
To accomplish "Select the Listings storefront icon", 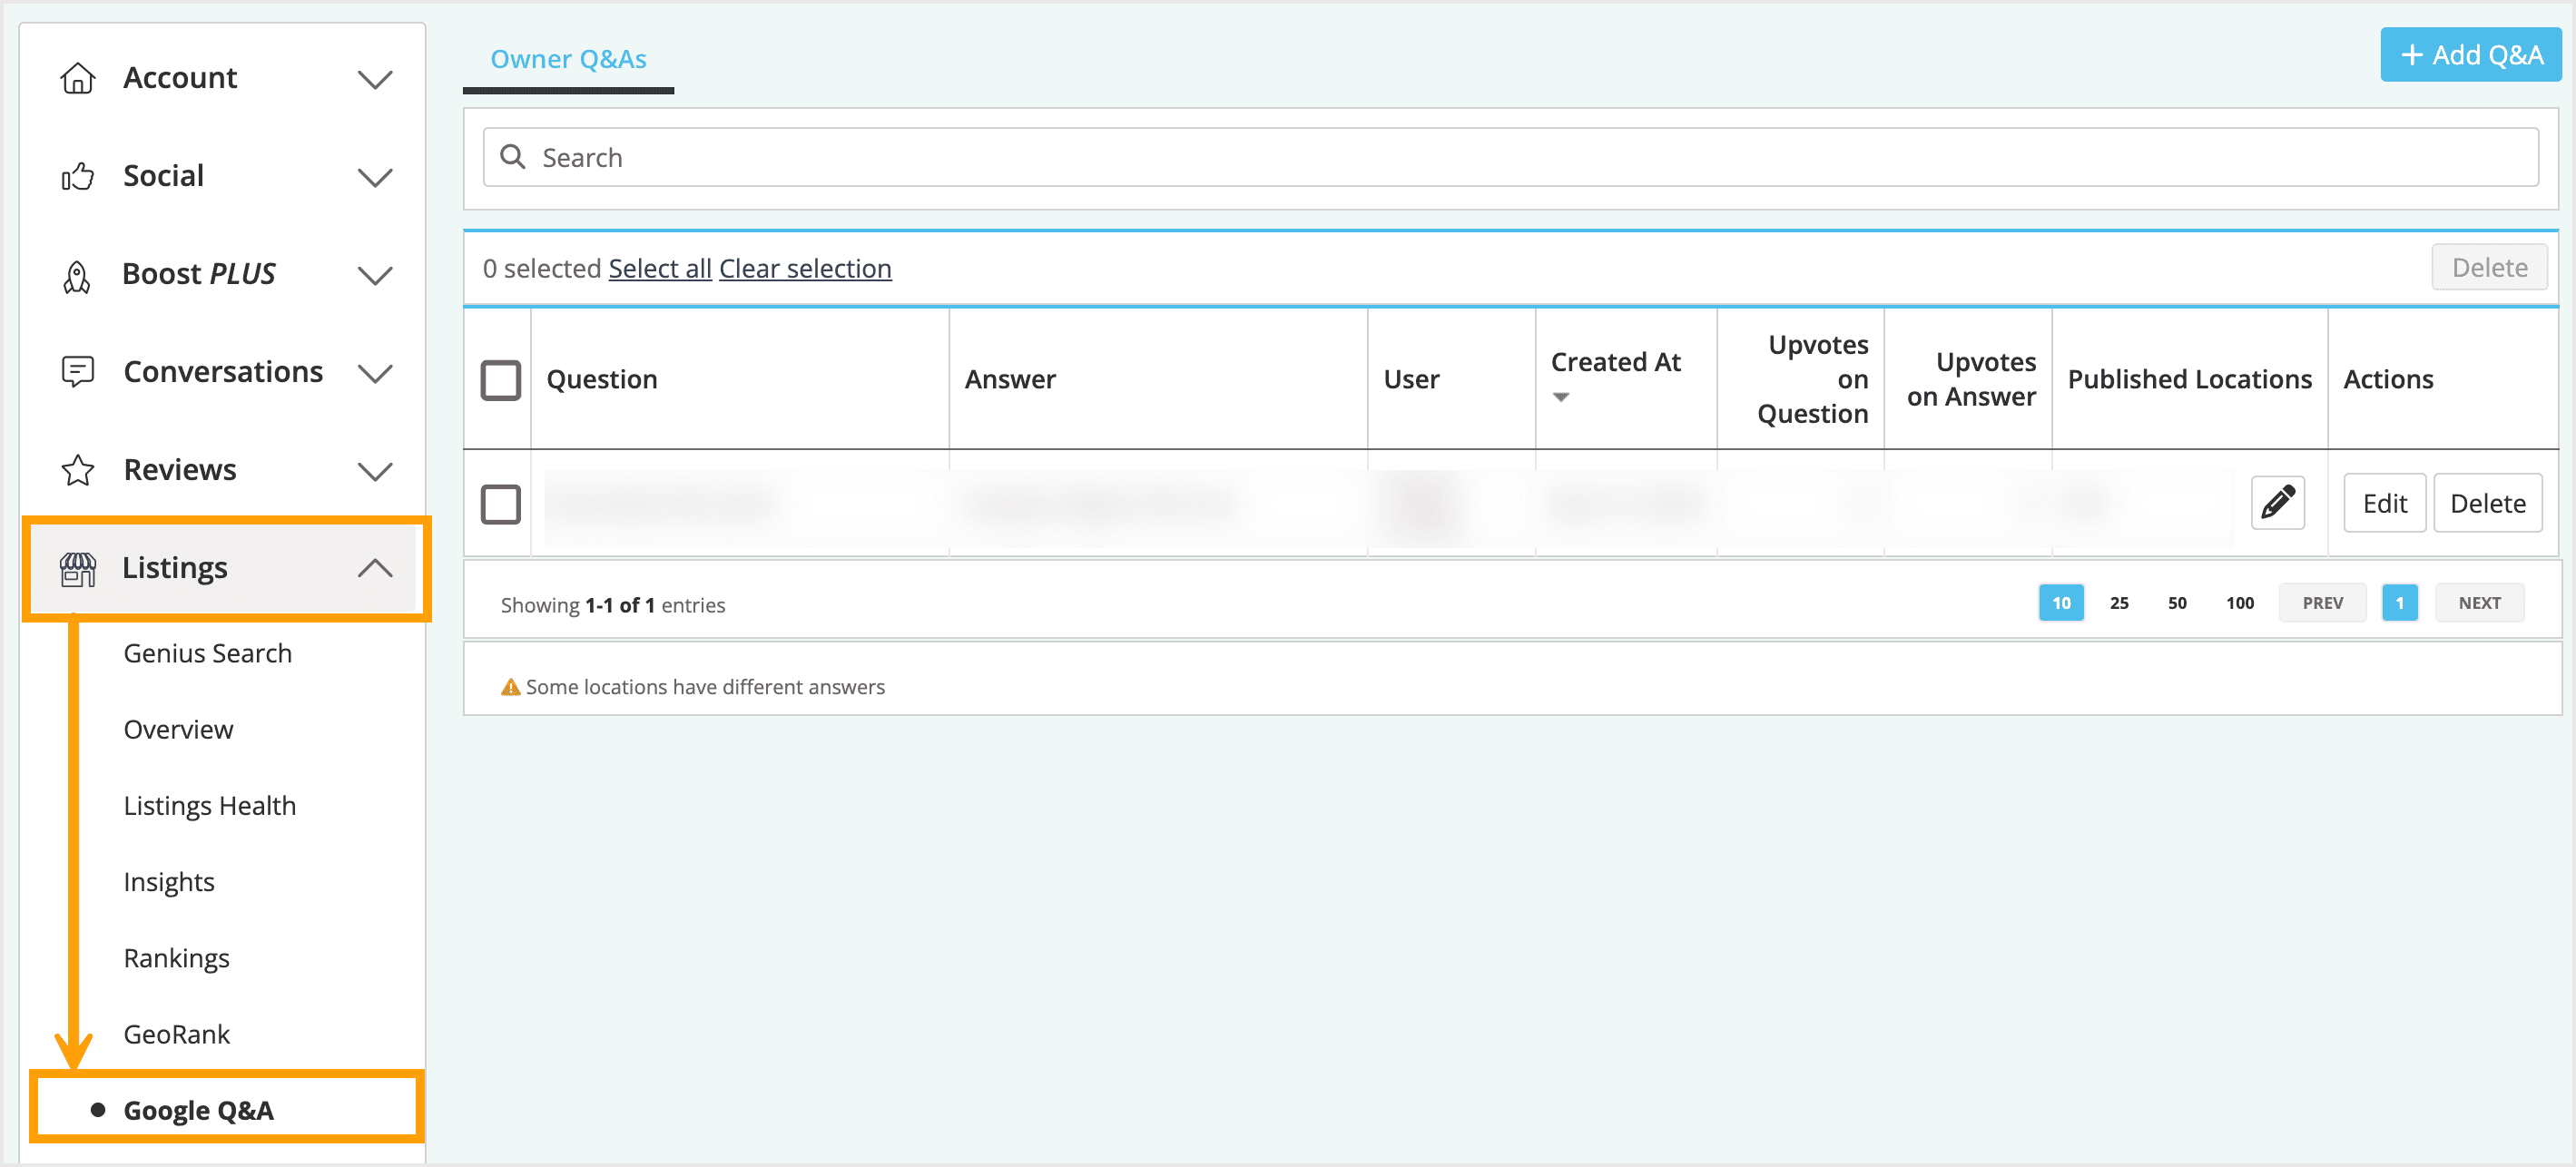I will 78,567.
